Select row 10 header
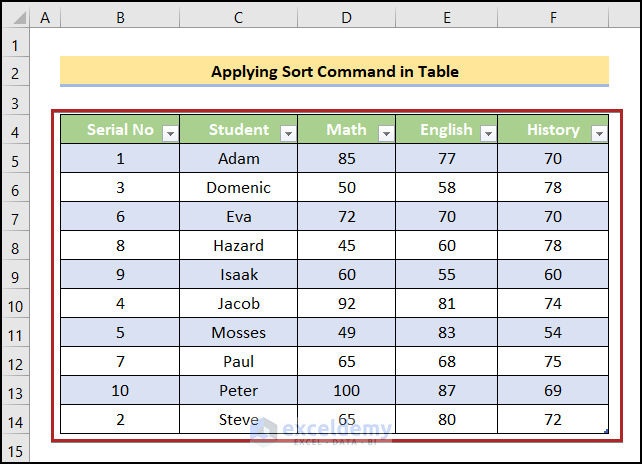 15,304
